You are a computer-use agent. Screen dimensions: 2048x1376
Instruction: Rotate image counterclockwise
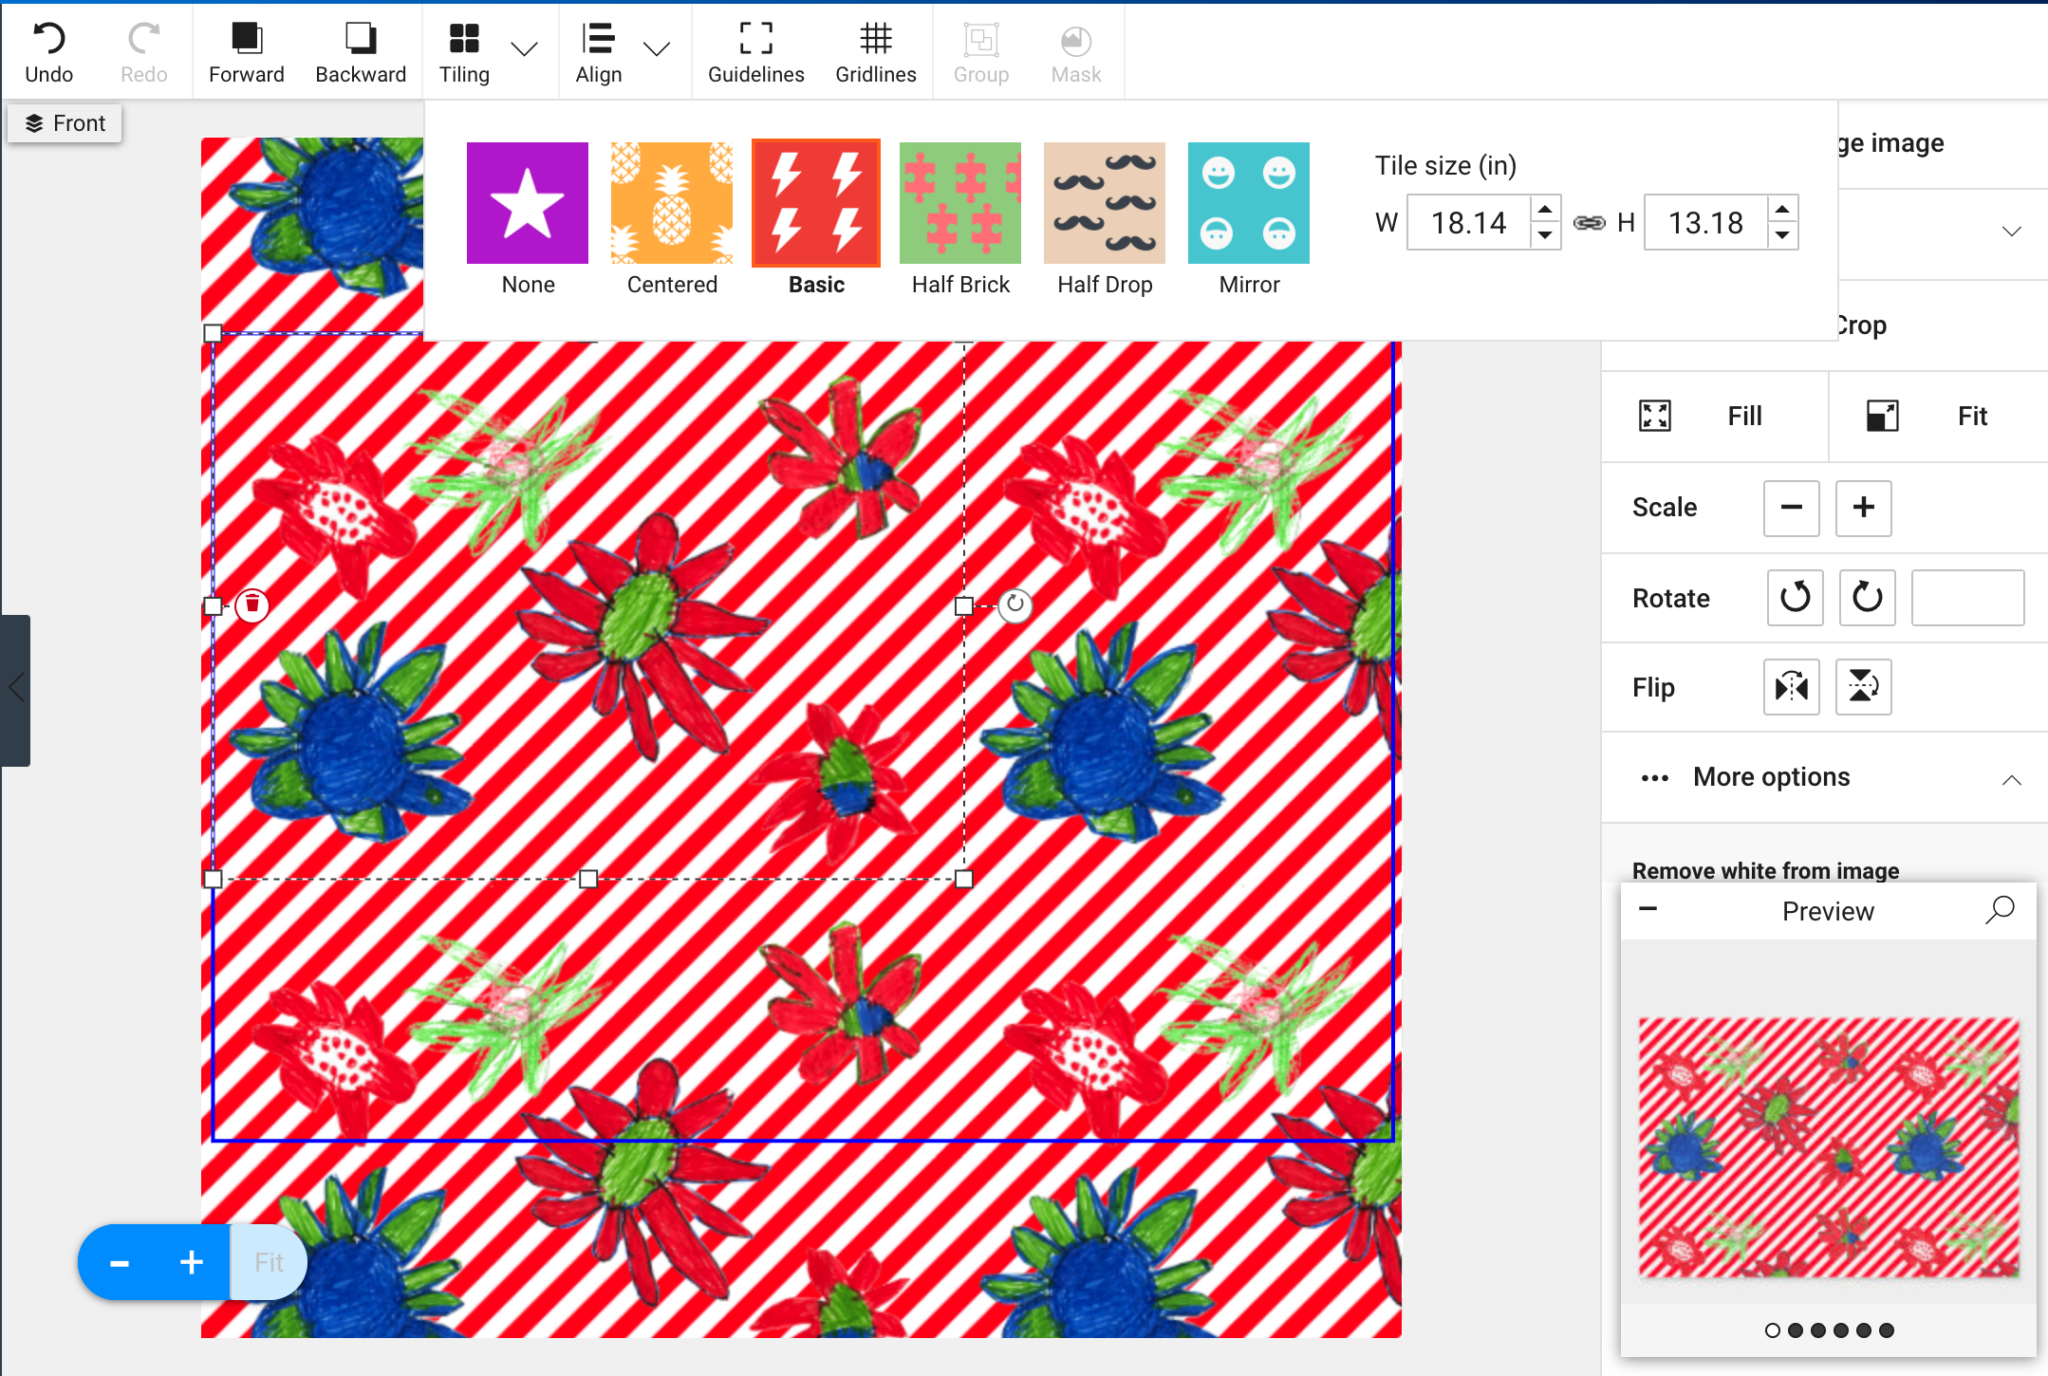pyautogui.click(x=1794, y=598)
